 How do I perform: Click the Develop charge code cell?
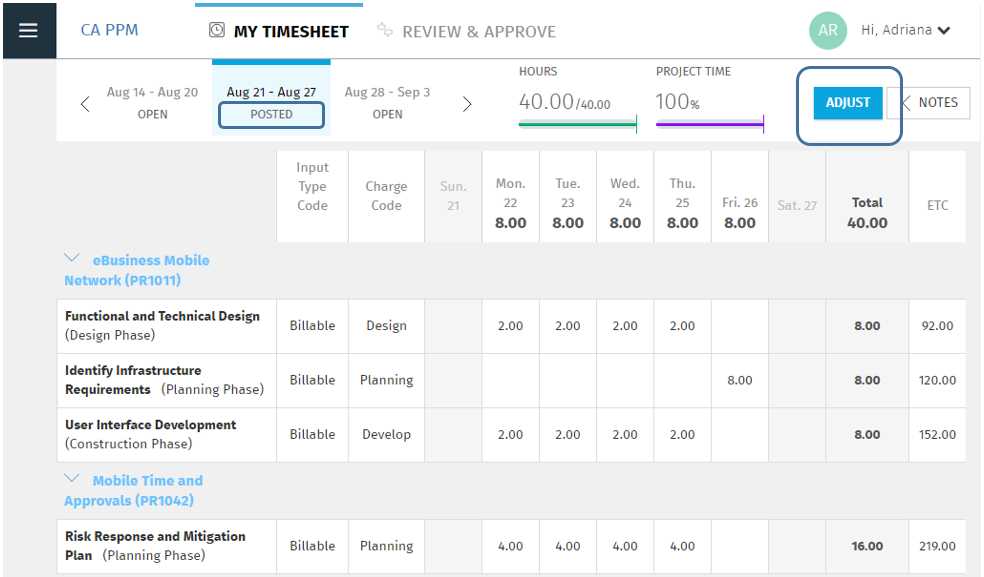coord(387,434)
